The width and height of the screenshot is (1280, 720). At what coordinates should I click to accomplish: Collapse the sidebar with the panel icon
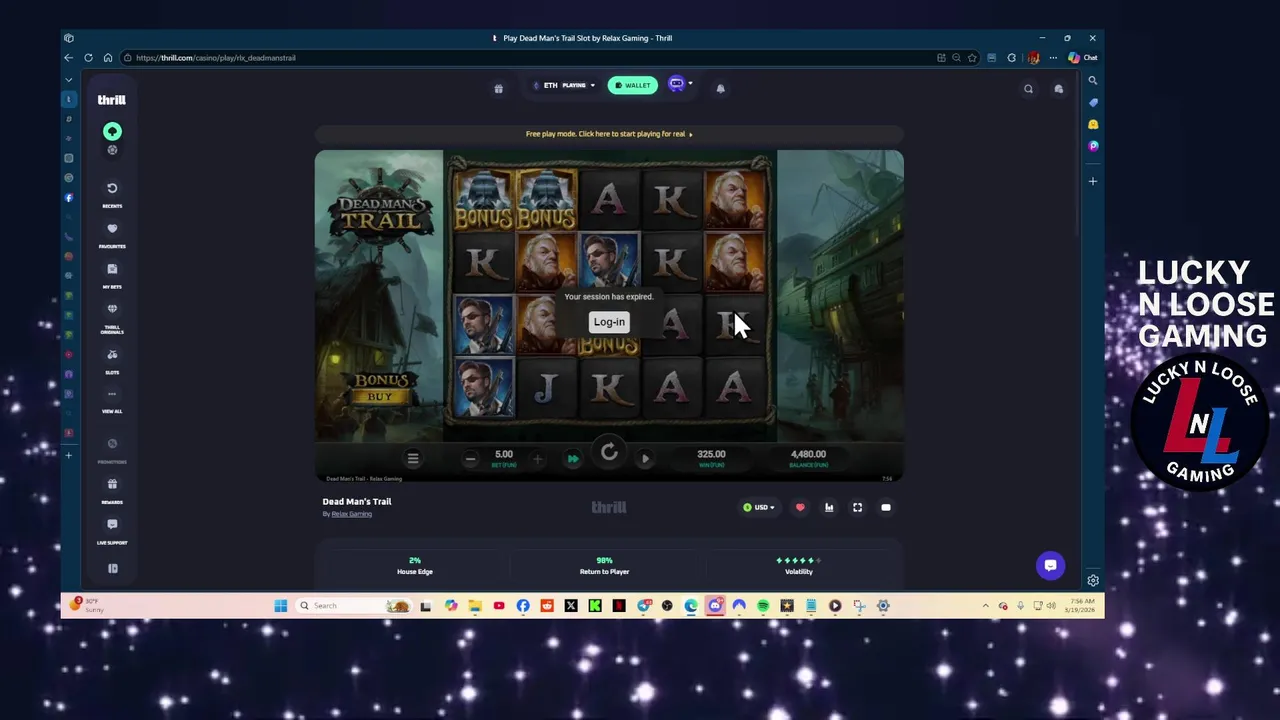[113, 568]
